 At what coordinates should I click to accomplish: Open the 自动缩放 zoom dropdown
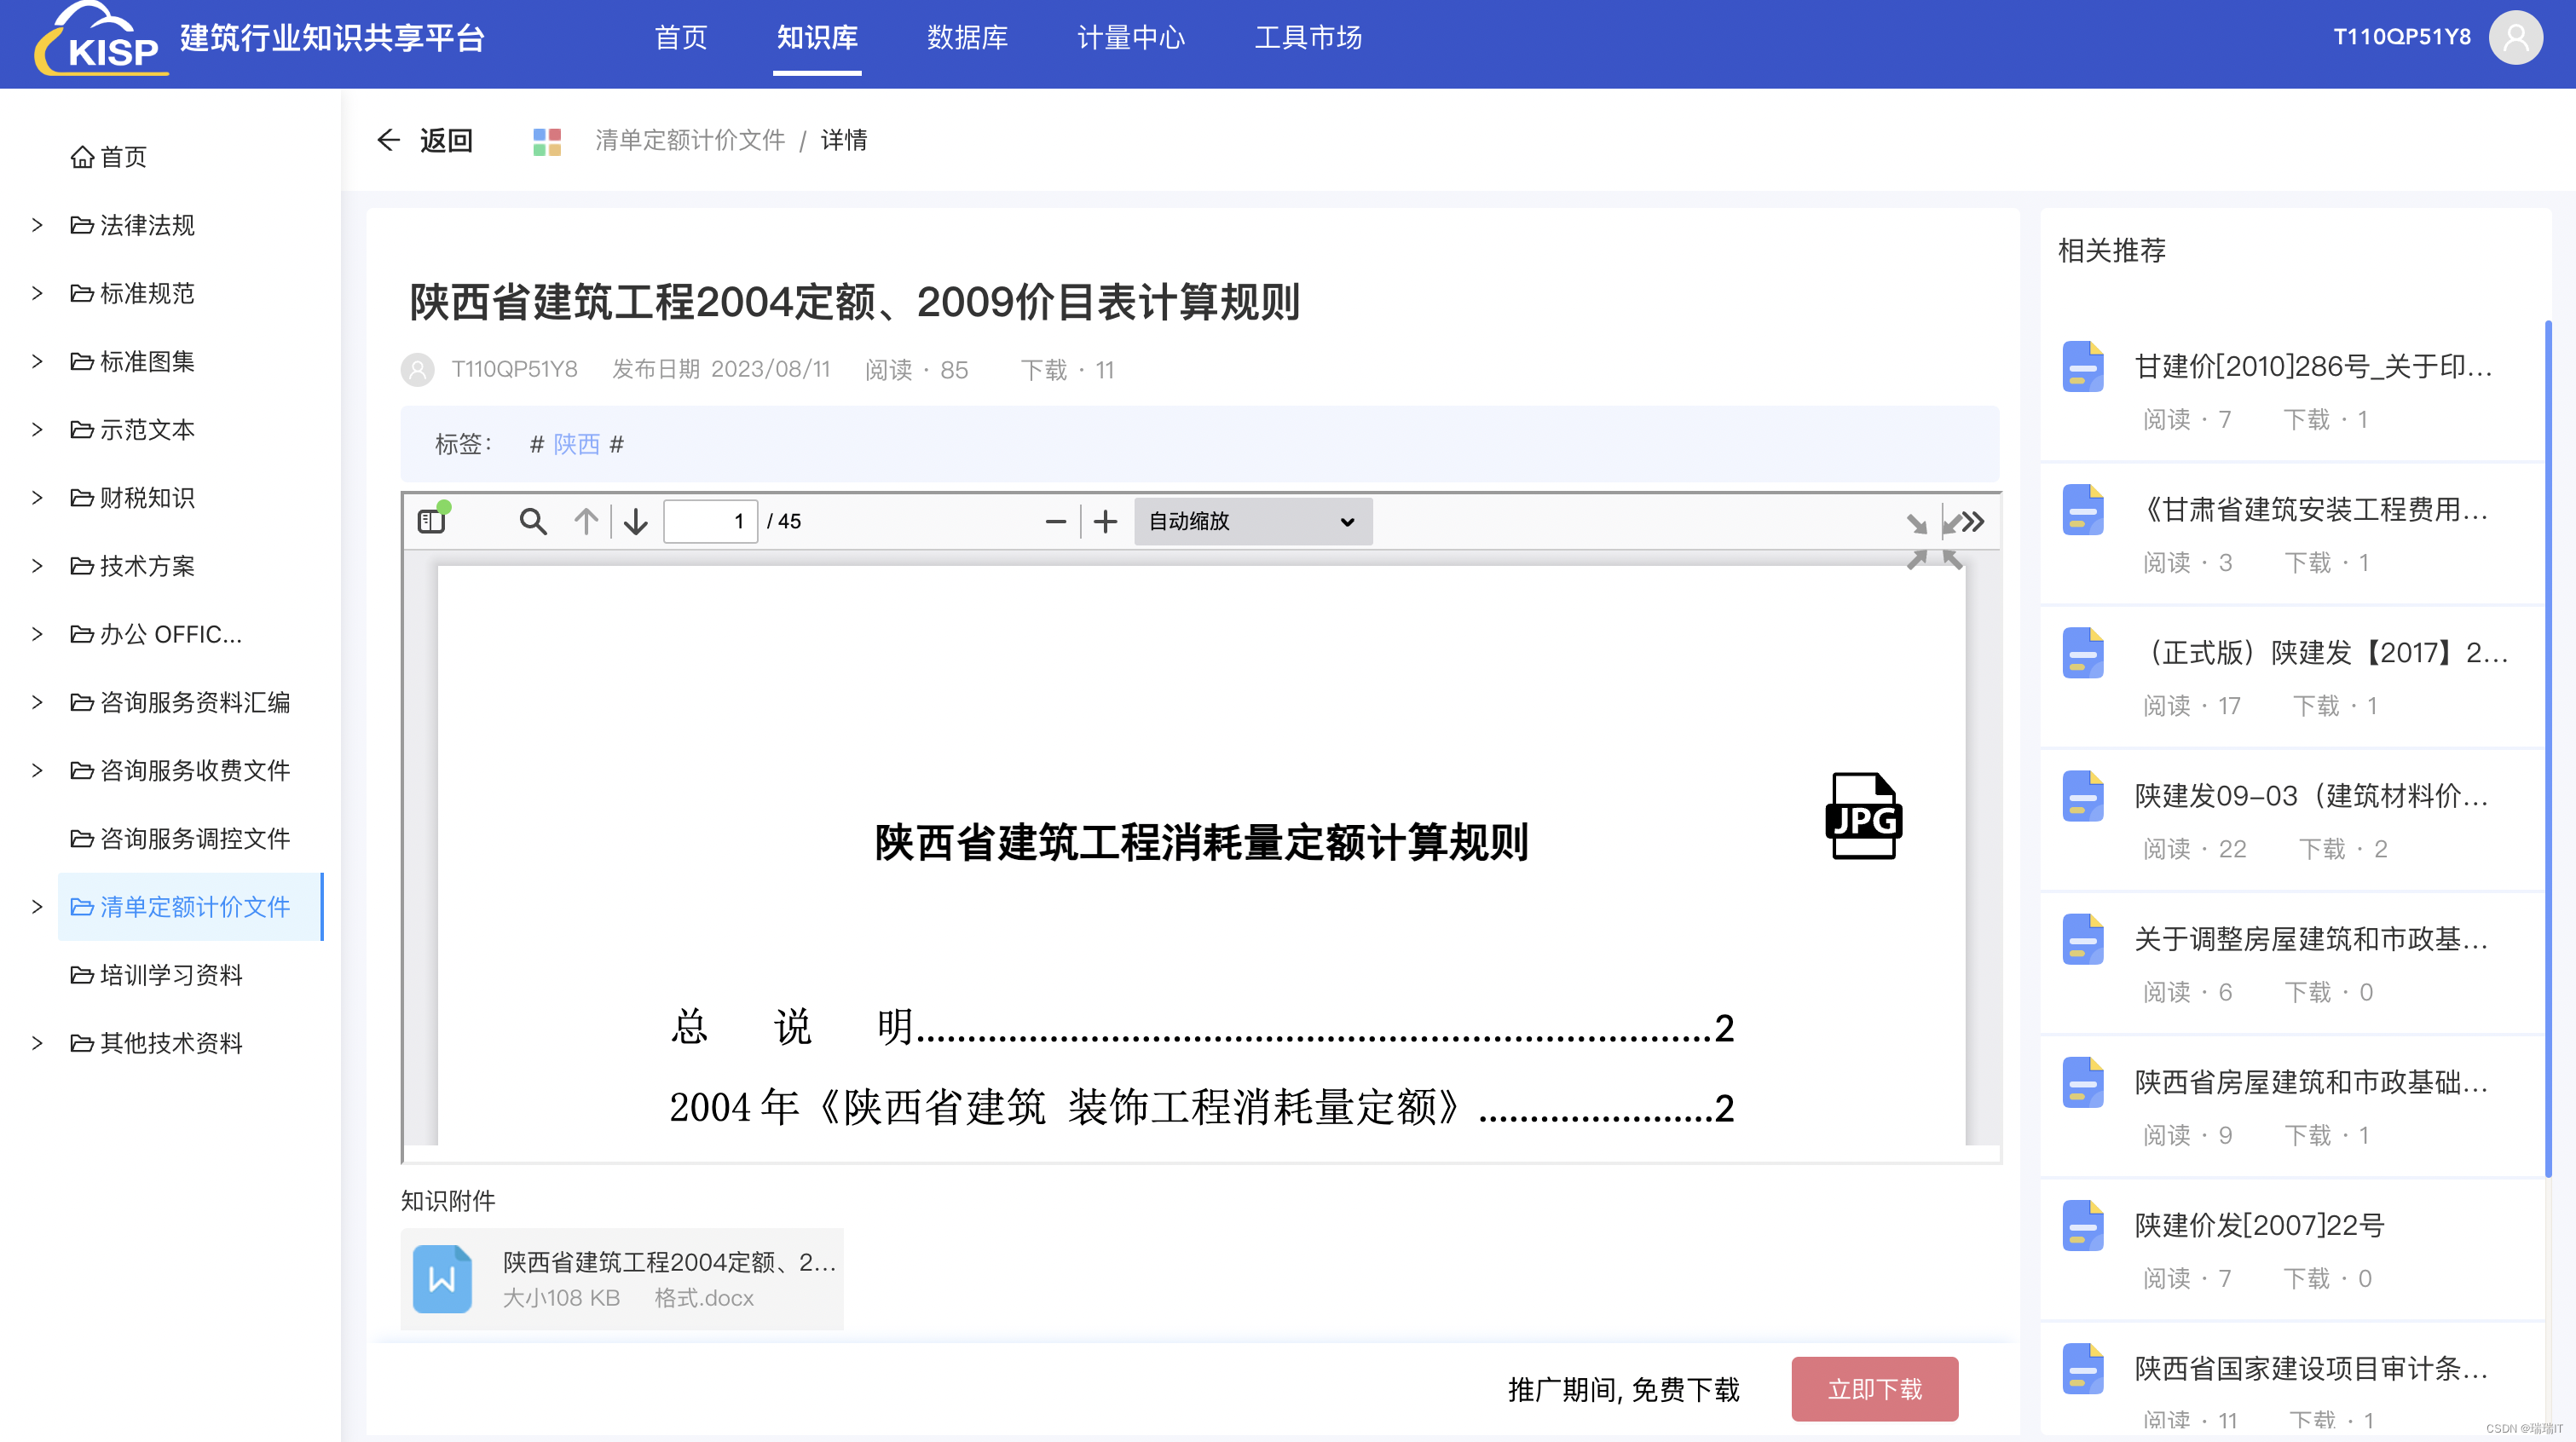1252,521
